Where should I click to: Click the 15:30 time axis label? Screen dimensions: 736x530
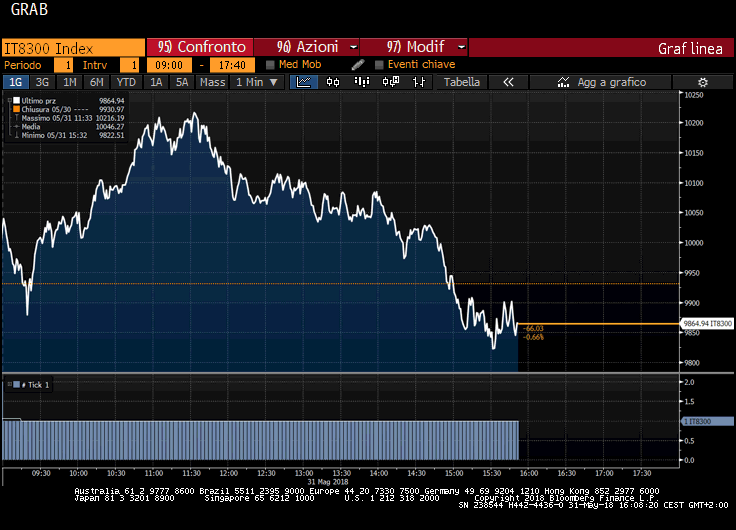491,473
